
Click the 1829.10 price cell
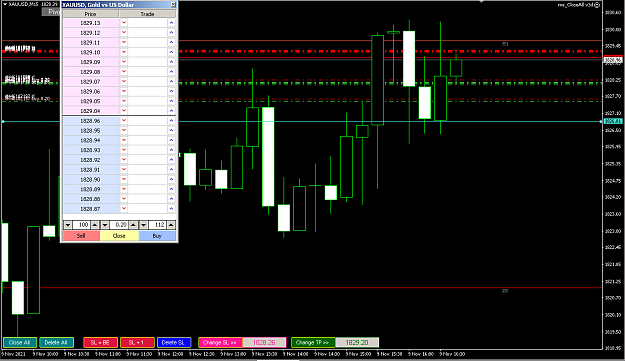(90, 52)
